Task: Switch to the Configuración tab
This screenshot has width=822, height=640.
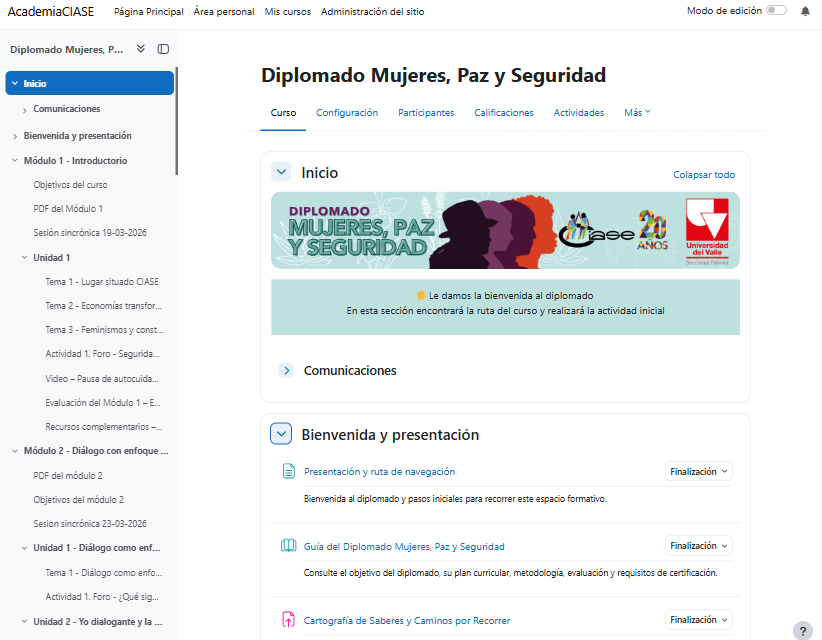Action: (347, 113)
